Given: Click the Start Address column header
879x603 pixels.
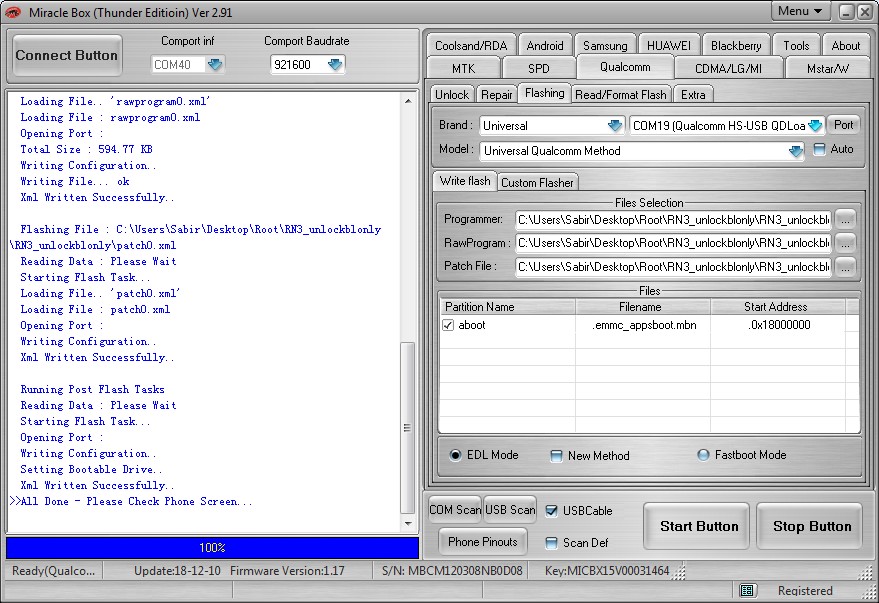Looking at the screenshot, I should [x=778, y=307].
